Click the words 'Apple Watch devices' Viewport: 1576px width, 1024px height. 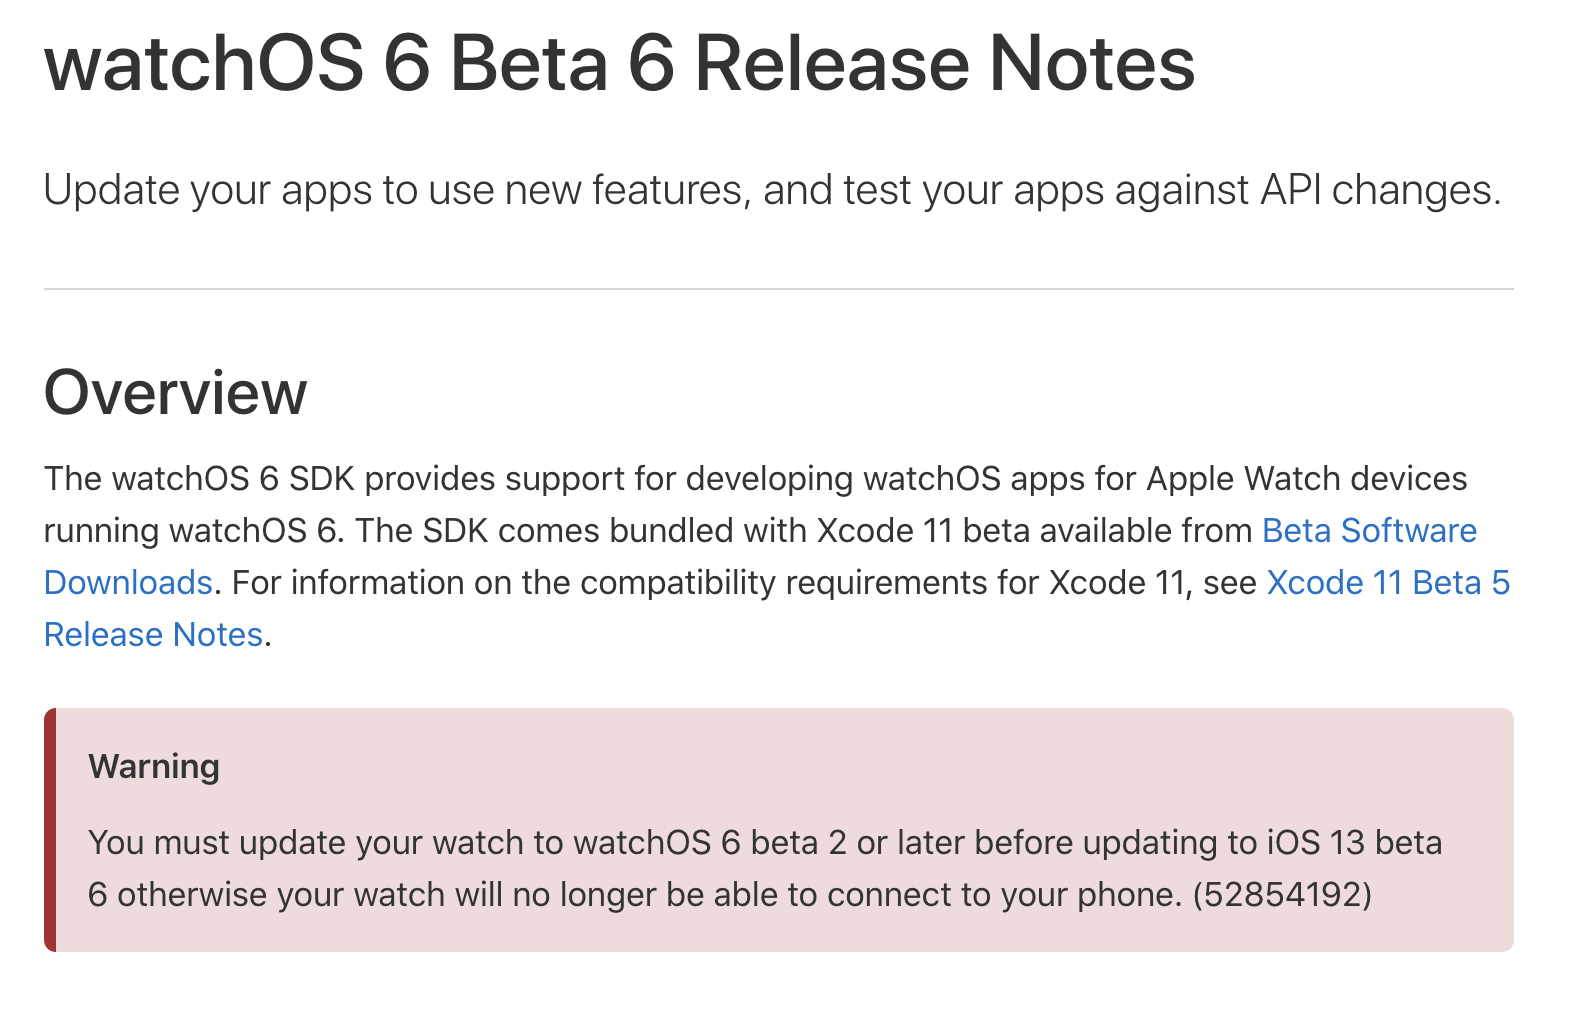coord(1307,478)
